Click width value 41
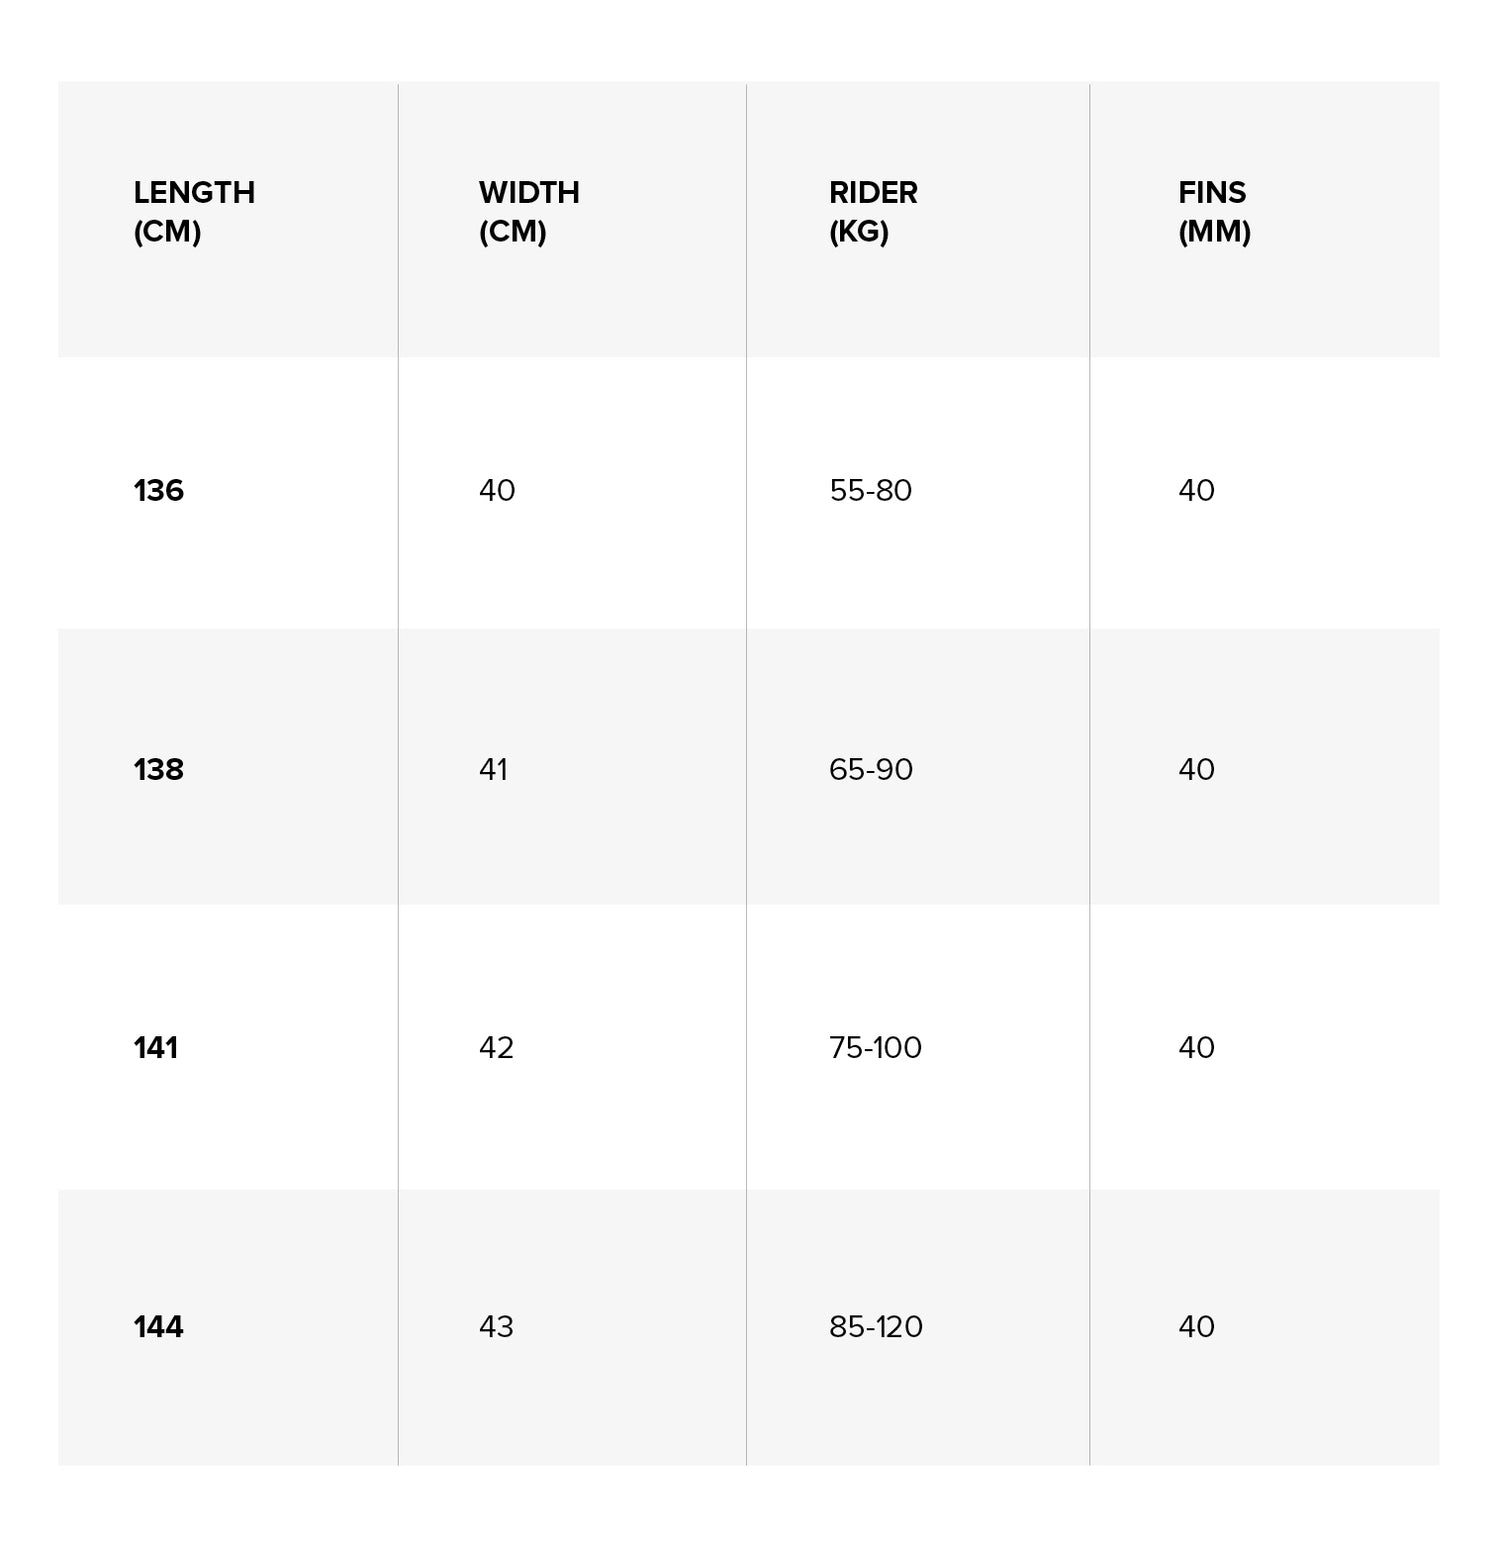 click(493, 770)
